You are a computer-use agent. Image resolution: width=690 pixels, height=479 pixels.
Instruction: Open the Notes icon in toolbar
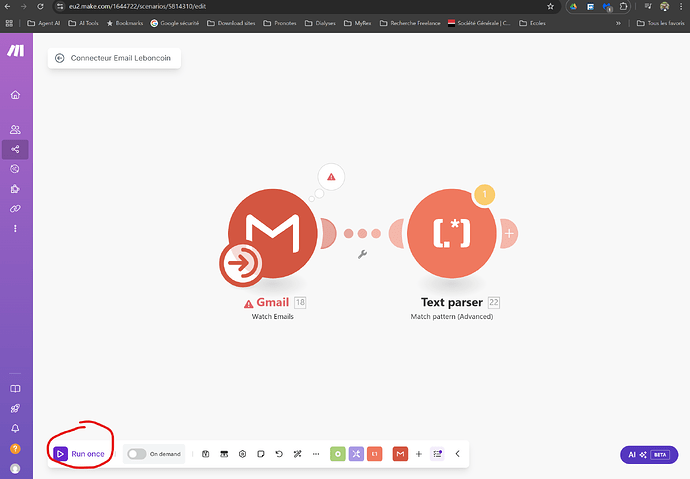tap(261, 454)
